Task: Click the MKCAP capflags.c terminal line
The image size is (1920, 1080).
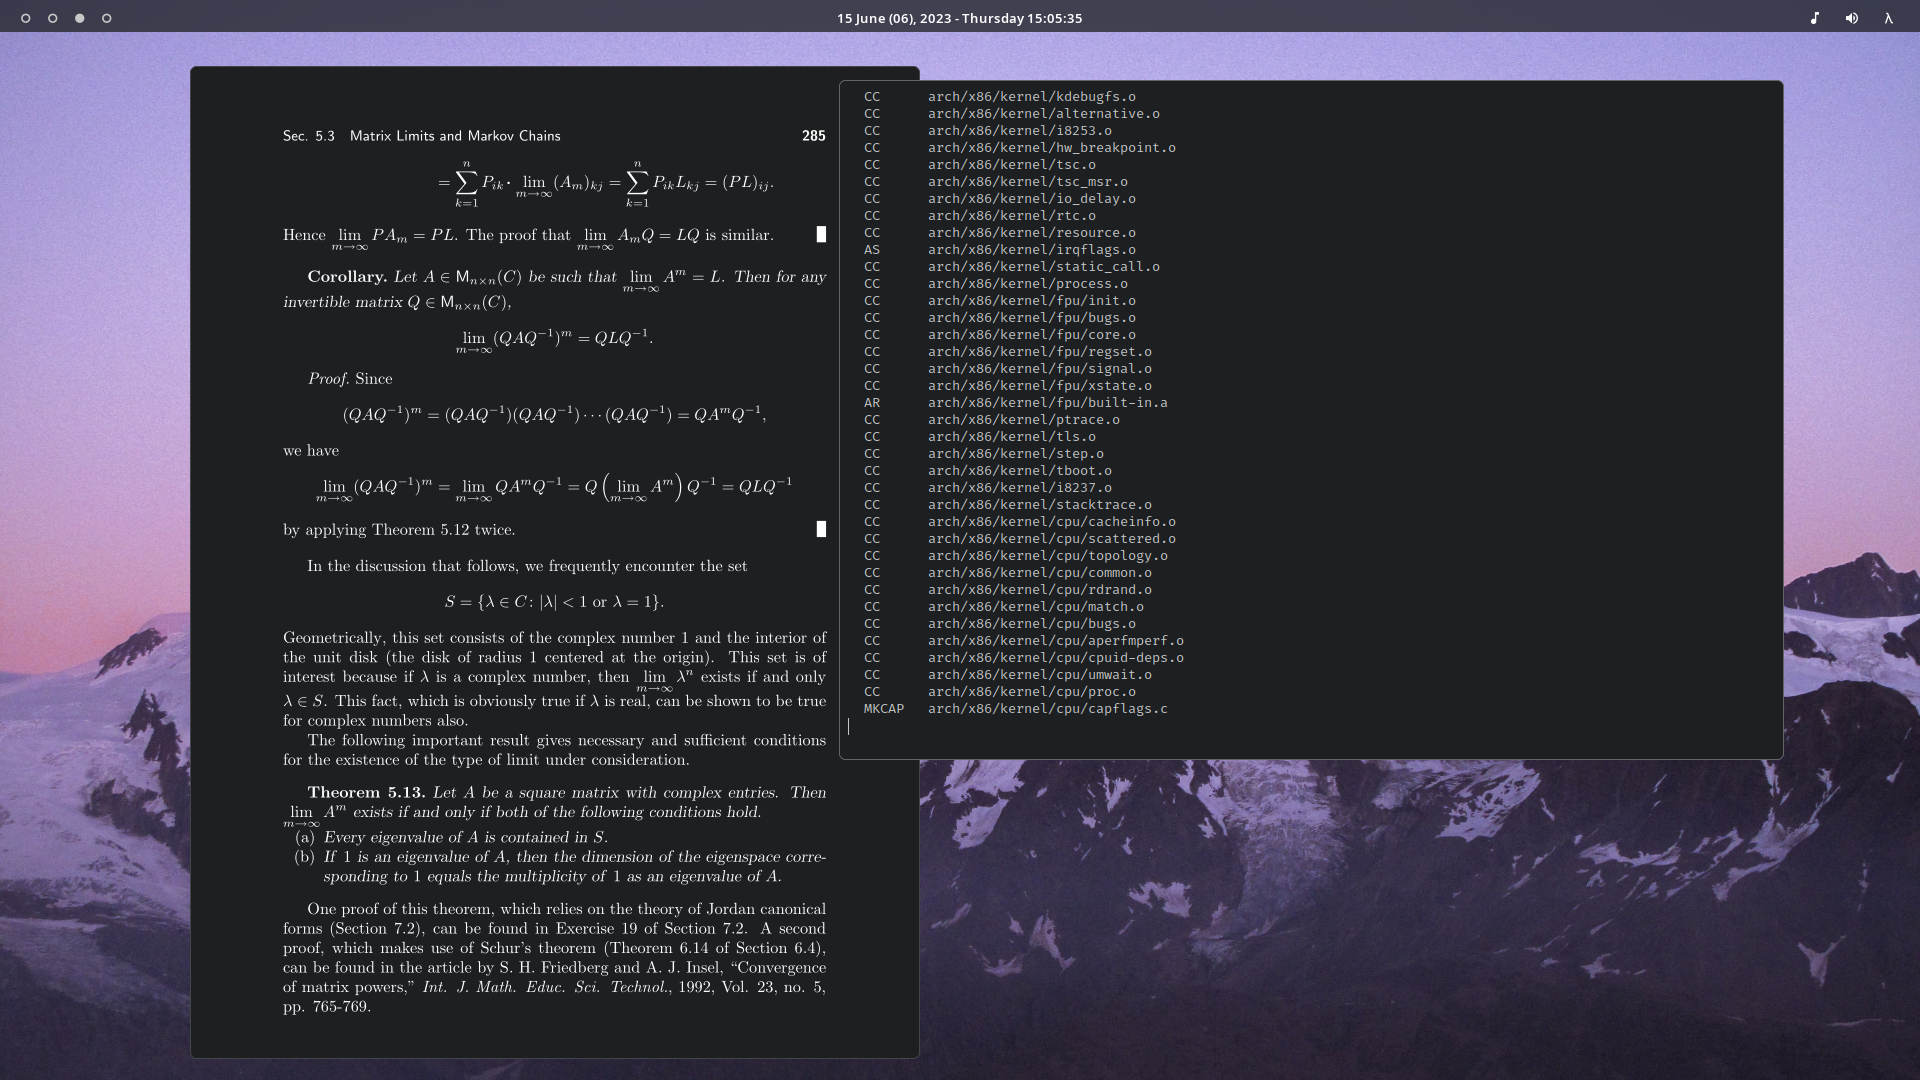Action: (x=1046, y=709)
